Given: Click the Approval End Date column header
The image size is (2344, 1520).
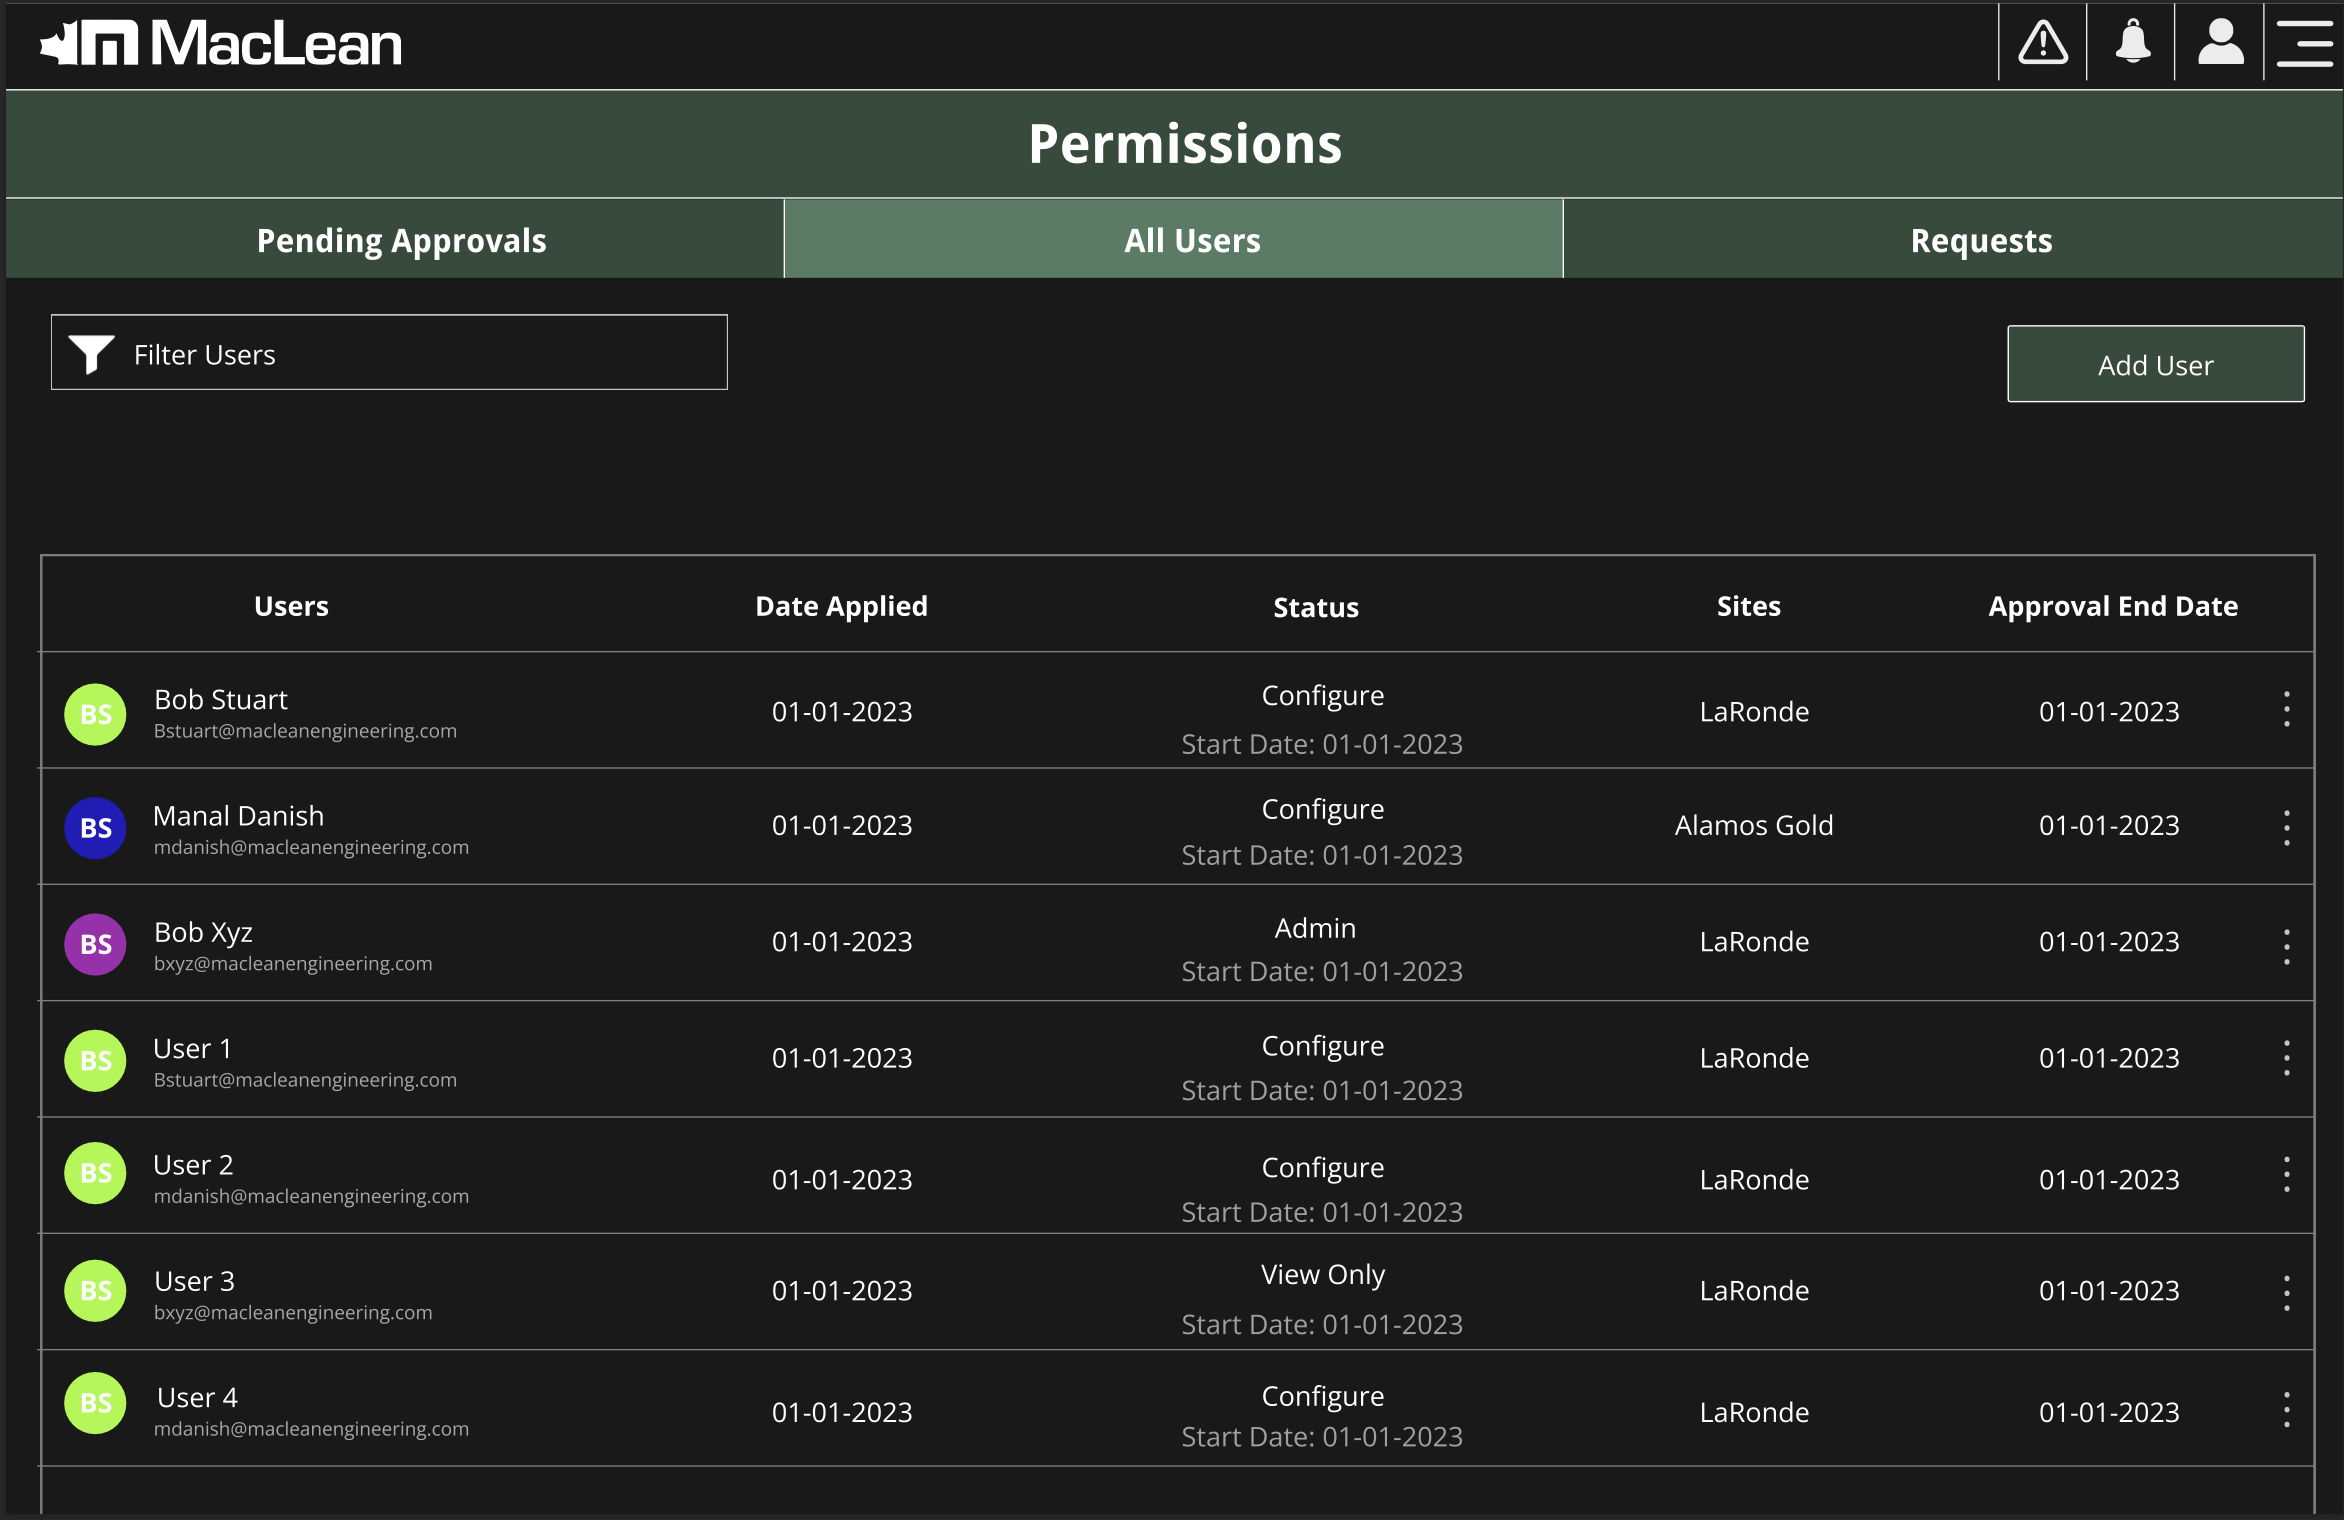Looking at the screenshot, I should (2112, 606).
